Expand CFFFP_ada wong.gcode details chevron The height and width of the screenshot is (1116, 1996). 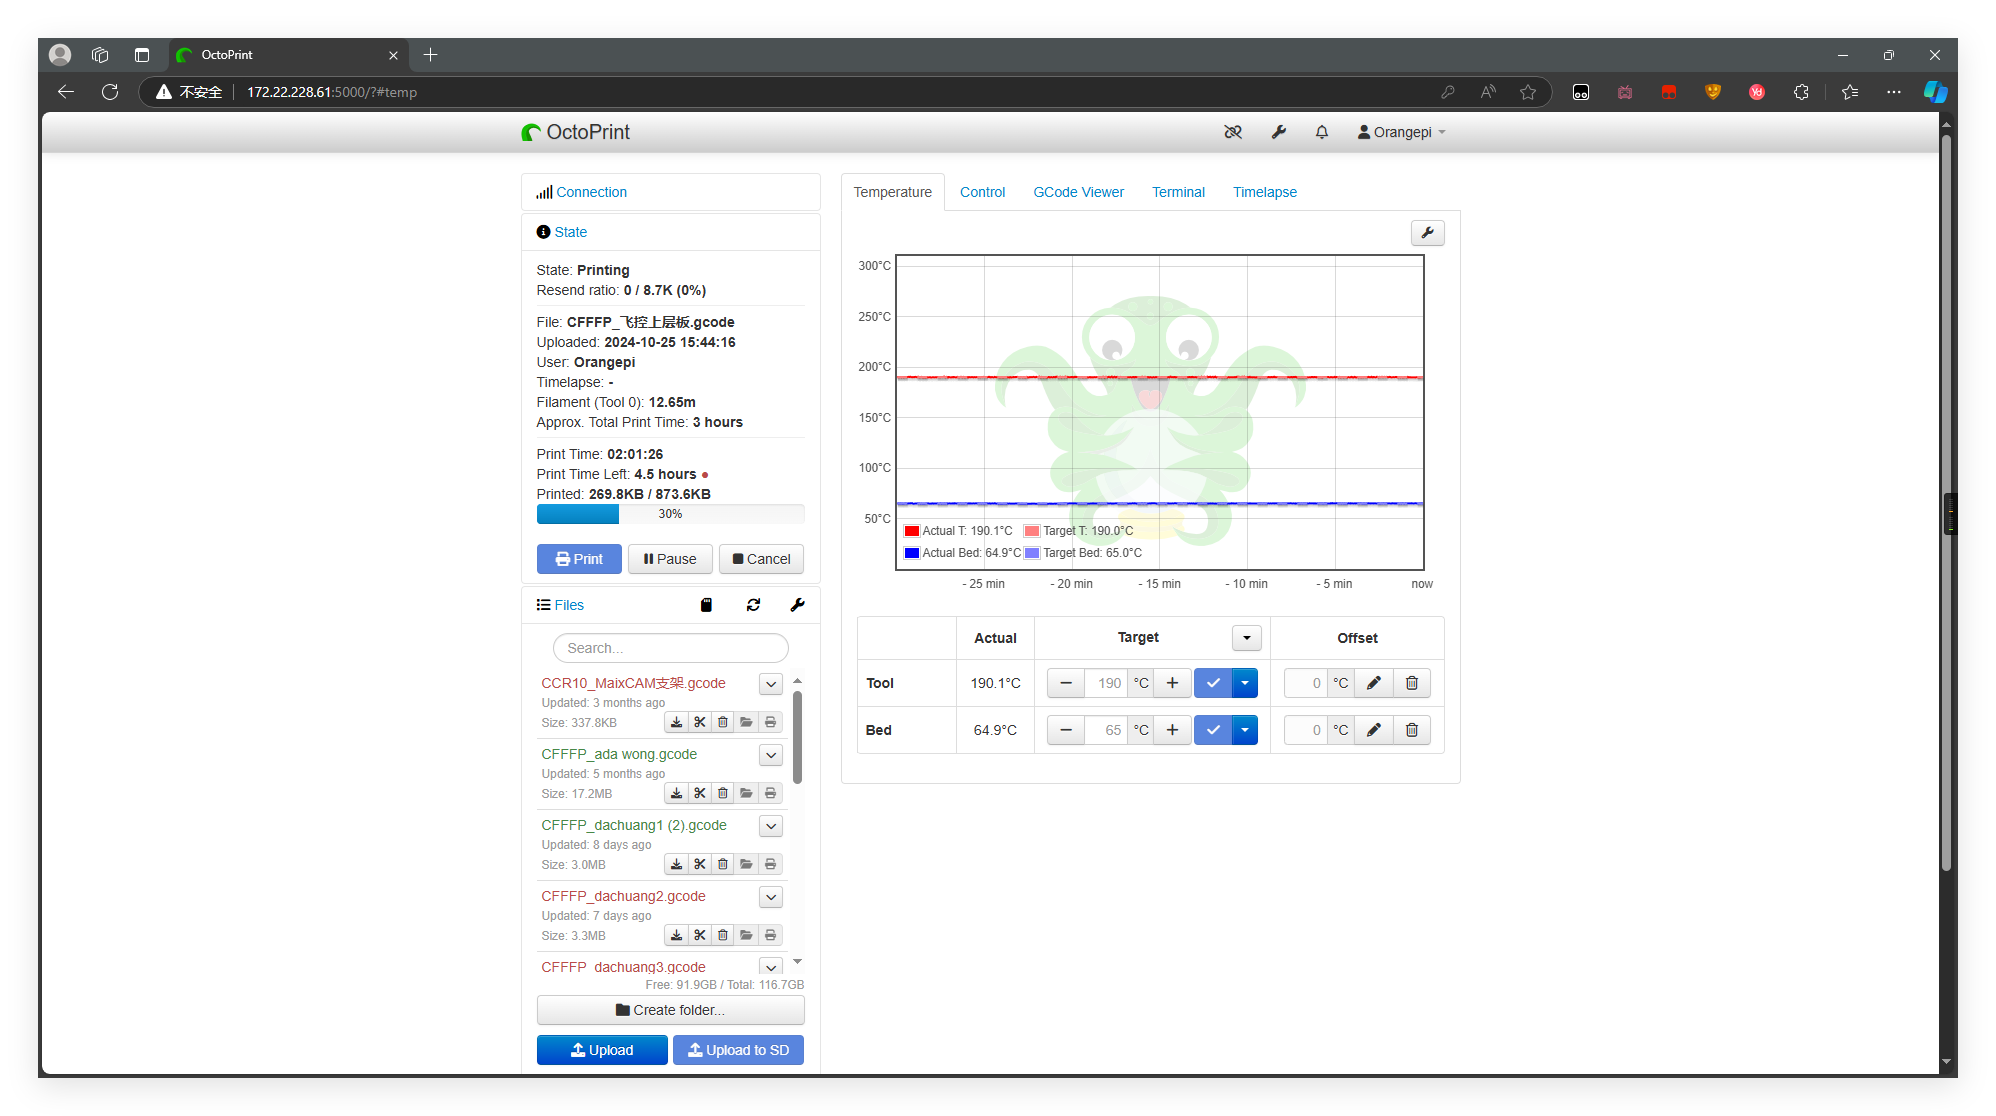[x=770, y=755]
